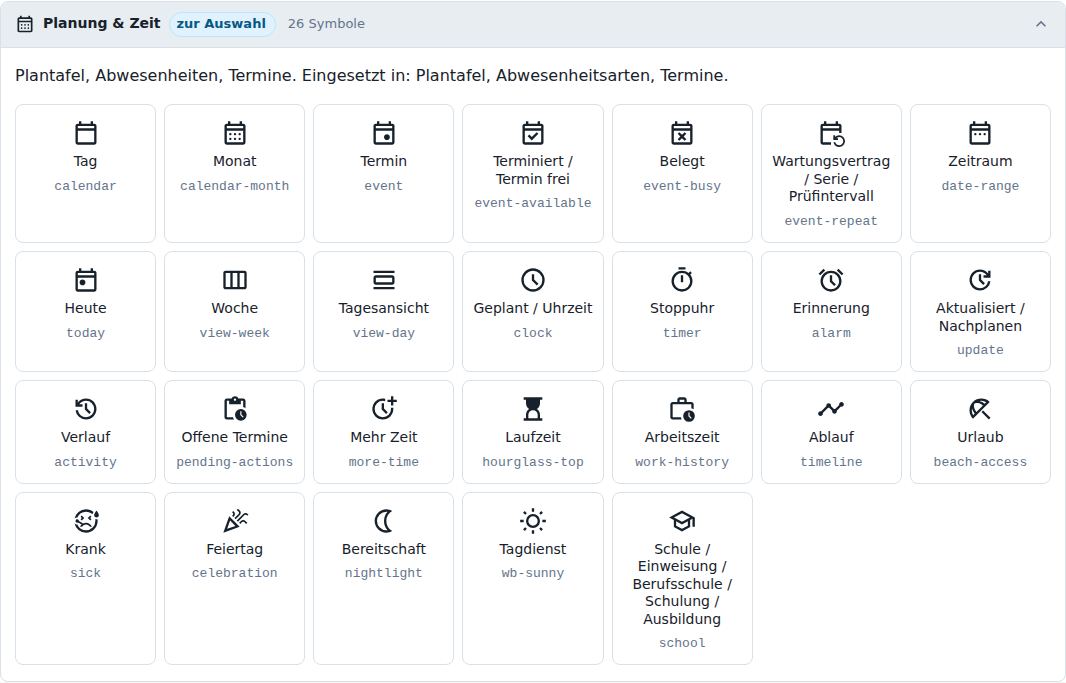Select the Zeitraum date-range icon
This screenshot has height=683, width=1066.
(980, 133)
